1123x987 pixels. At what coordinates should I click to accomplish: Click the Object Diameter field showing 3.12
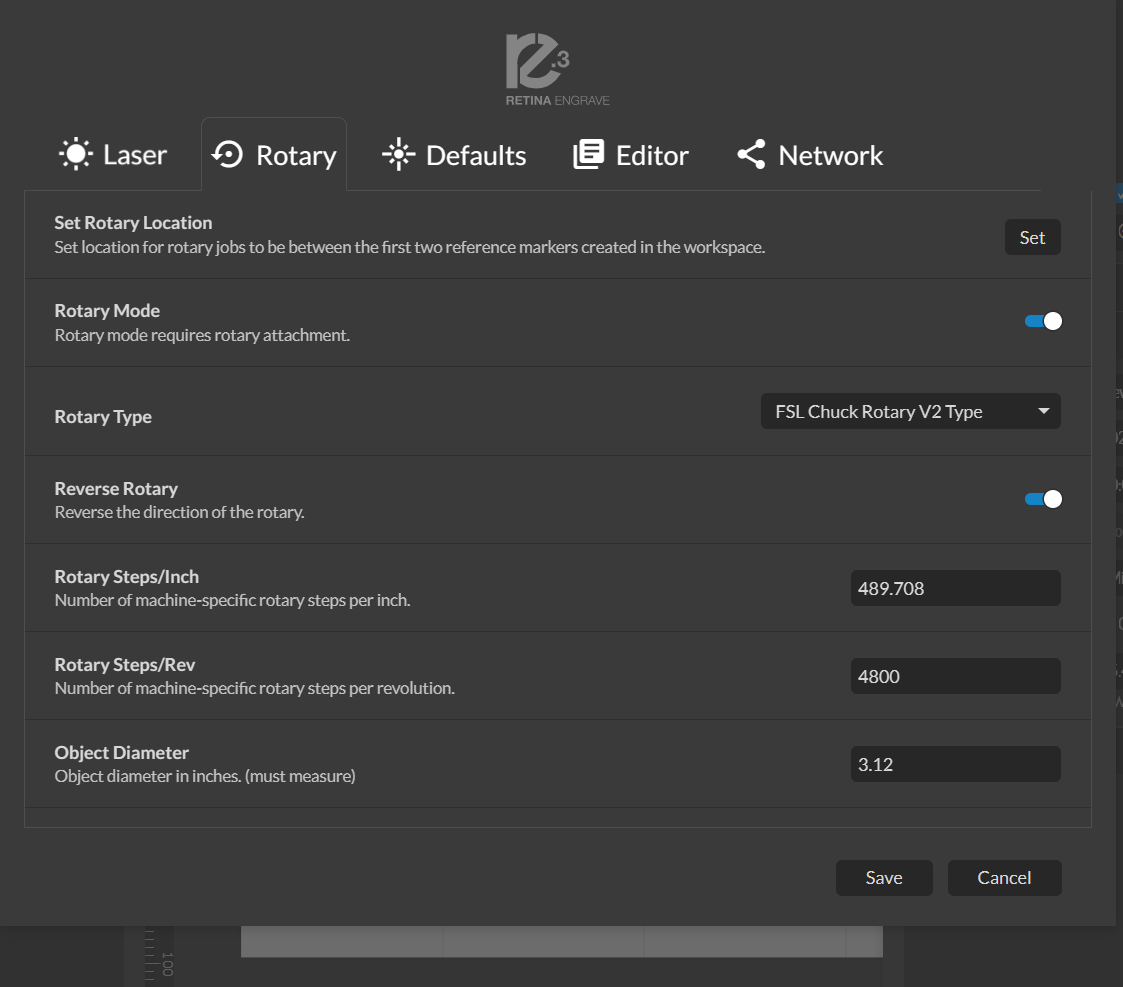[955, 764]
